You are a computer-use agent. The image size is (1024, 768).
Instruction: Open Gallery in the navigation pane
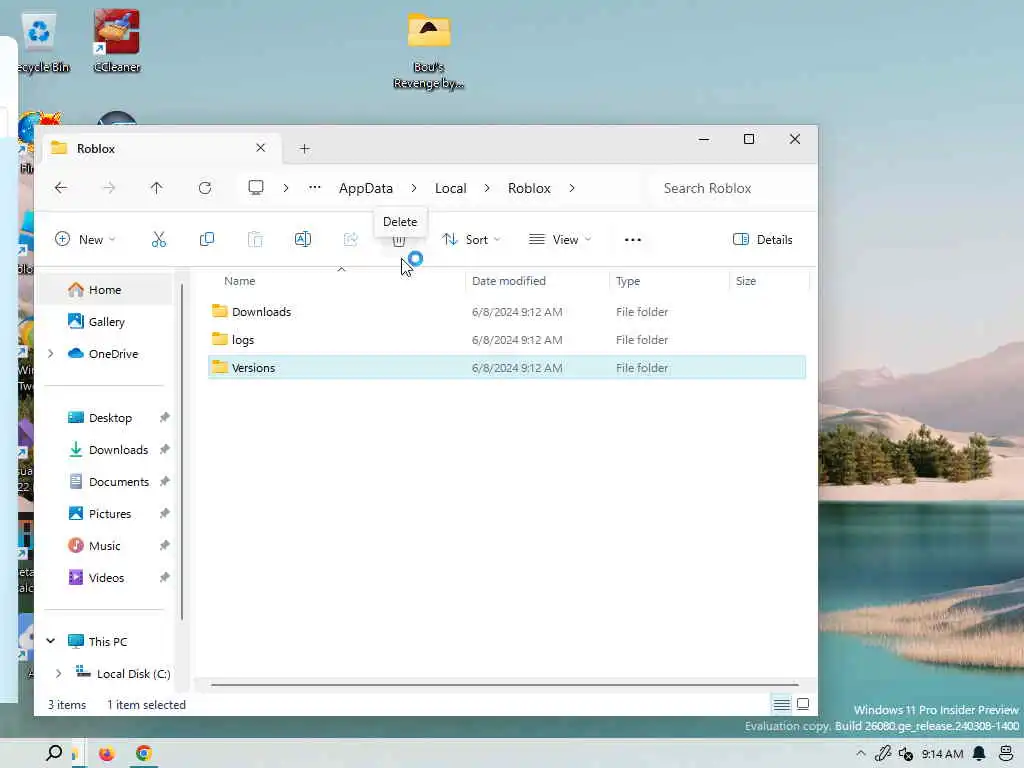[x=108, y=321]
